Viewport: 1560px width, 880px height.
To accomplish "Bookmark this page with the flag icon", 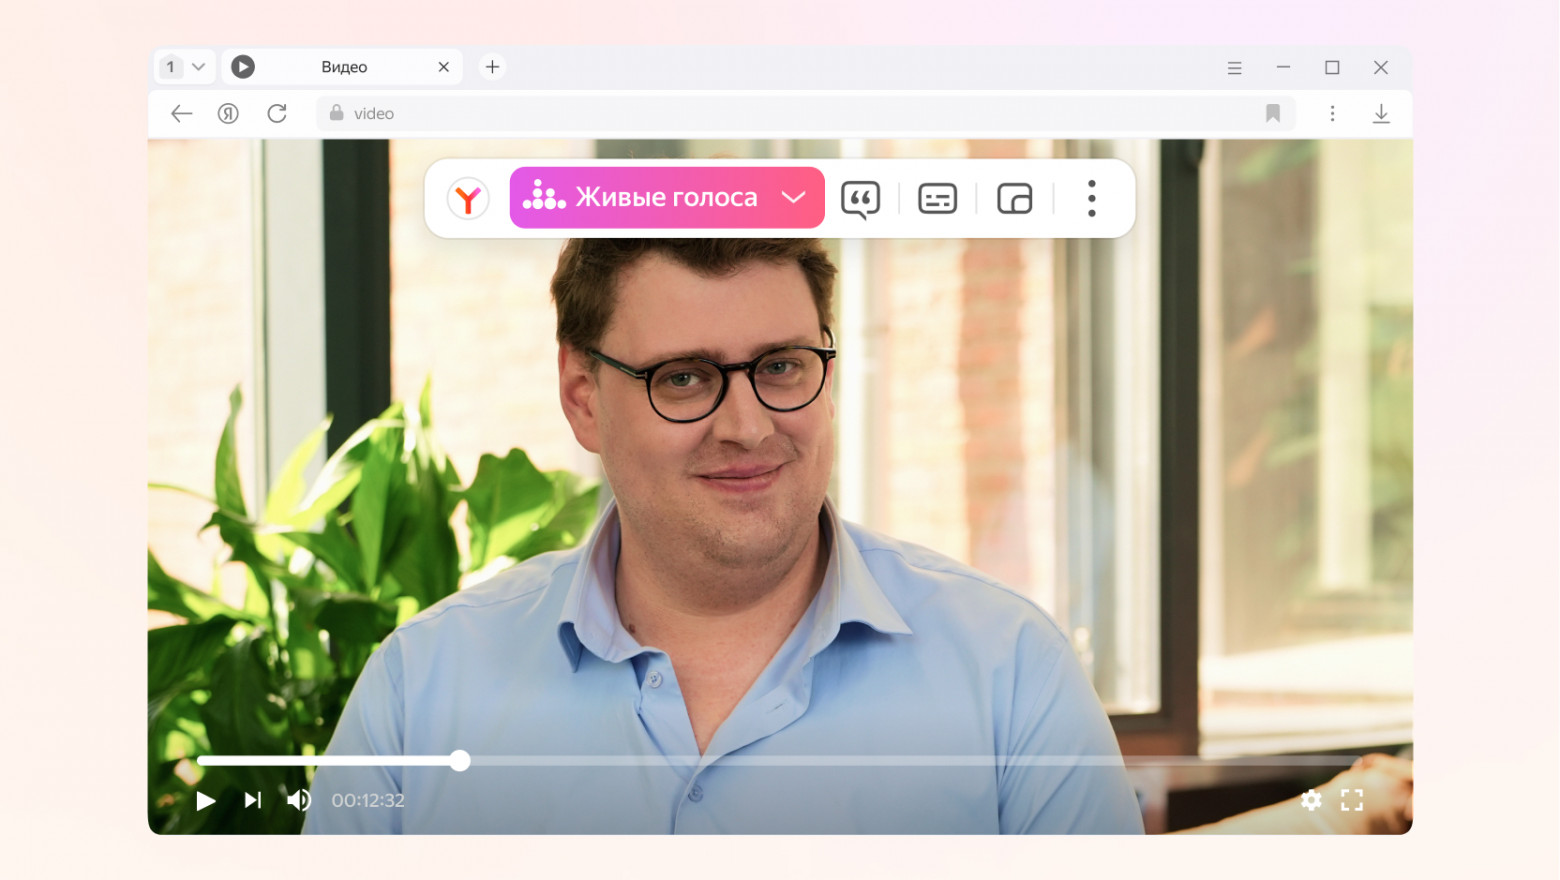I will (x=1272, y=113).
